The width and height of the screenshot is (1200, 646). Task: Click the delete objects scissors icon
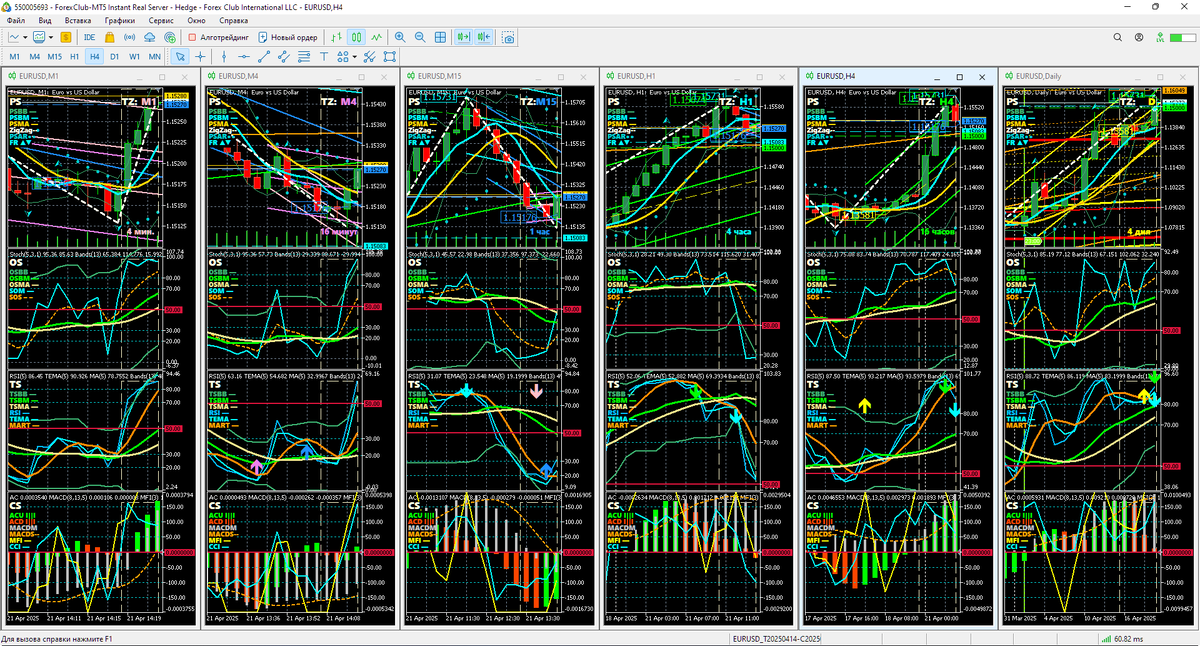coord(369,57)
